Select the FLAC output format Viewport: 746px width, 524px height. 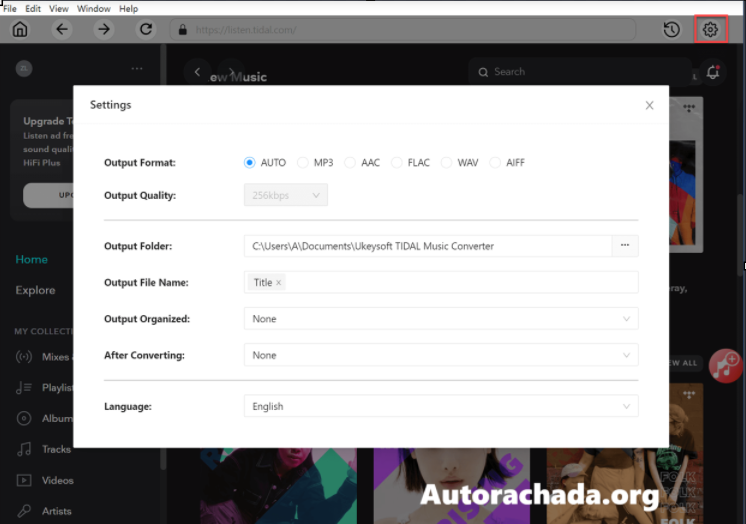click(397, 162)
